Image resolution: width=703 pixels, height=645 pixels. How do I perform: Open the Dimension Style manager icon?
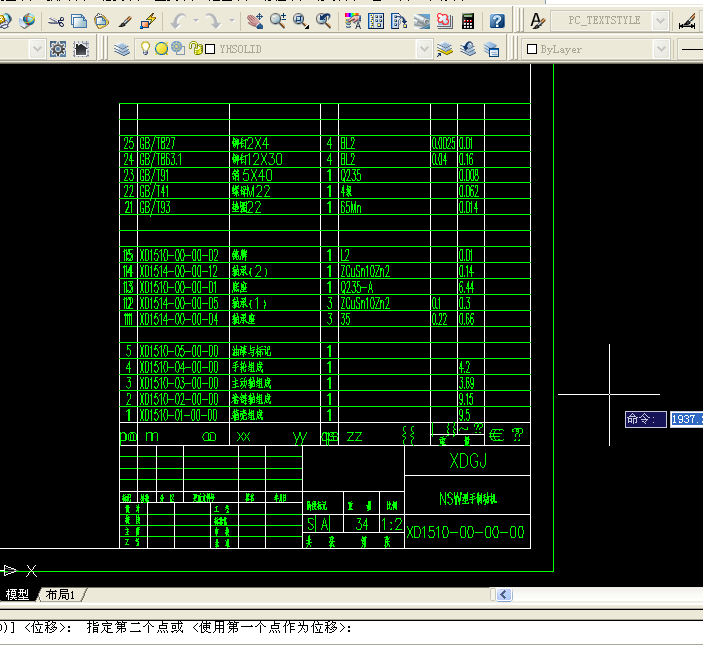click(687, 21)
